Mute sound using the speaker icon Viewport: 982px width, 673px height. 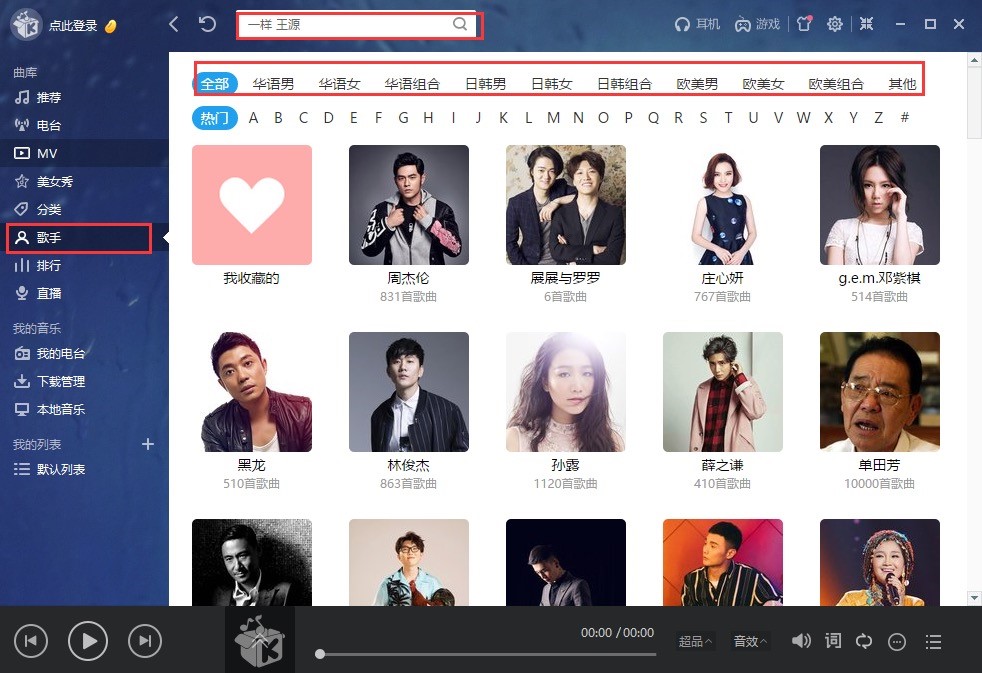coord(801,641)
